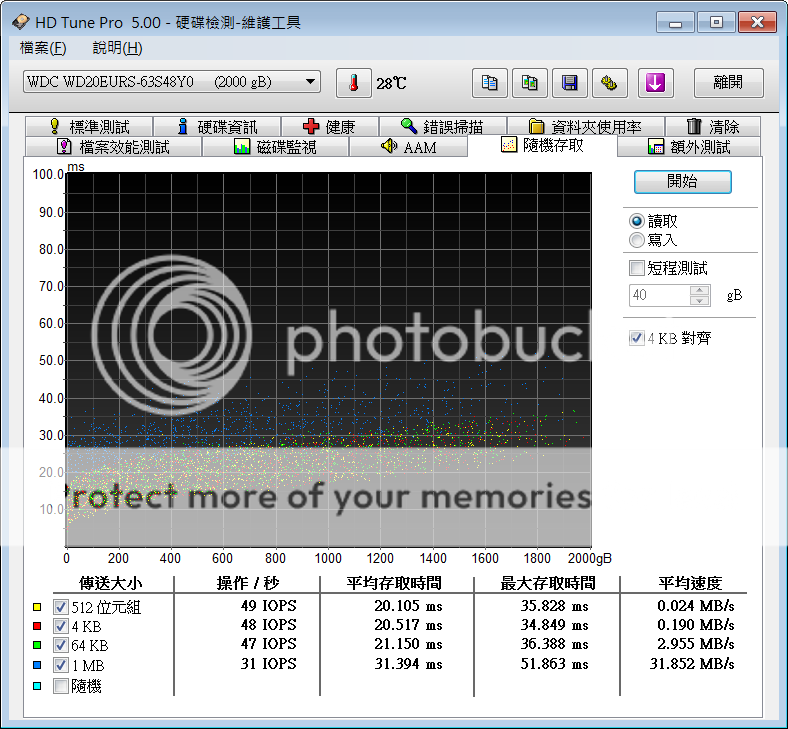Select the 寫入 radio button
The width and height of the screenshot is (788, 729).
tap(636, 240)
